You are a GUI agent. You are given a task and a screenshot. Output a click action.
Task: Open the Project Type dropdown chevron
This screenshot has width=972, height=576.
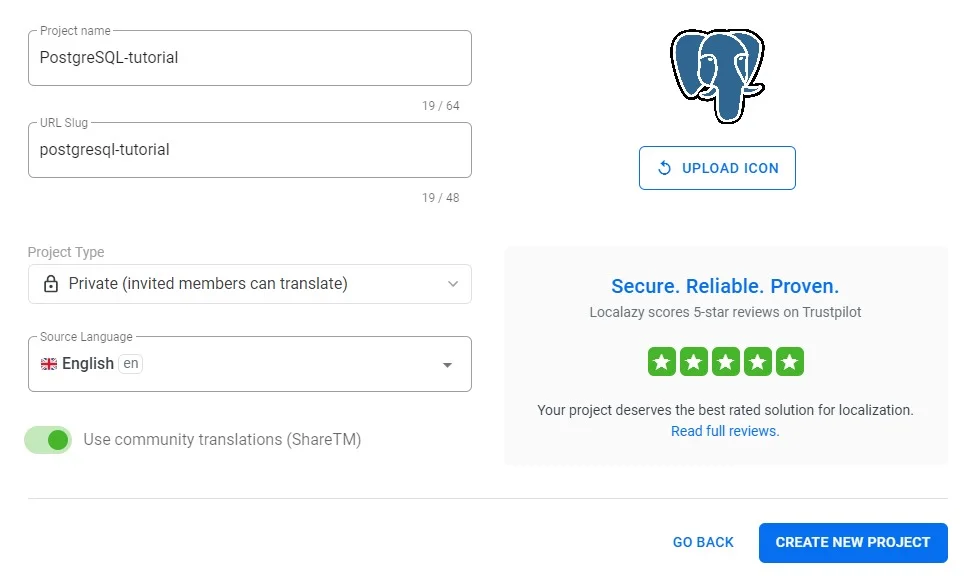coord(453,284)
